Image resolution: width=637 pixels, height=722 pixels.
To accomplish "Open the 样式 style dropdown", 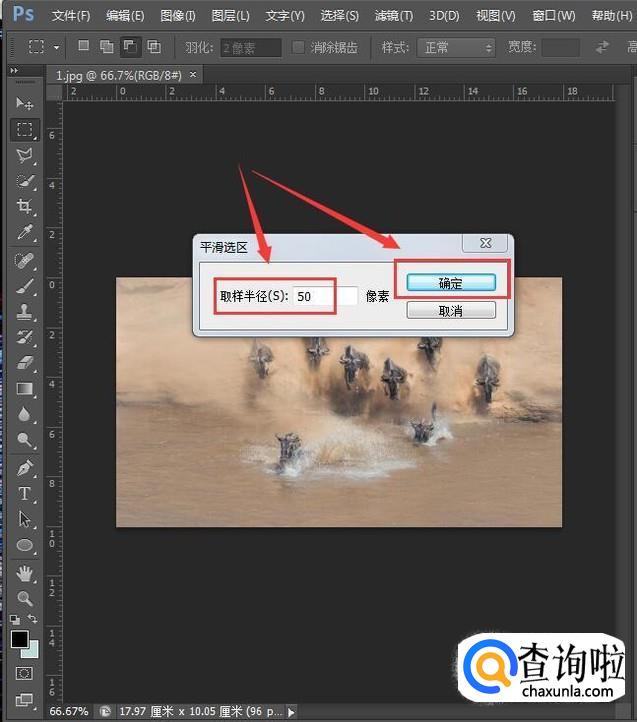I will coord(458,47).
